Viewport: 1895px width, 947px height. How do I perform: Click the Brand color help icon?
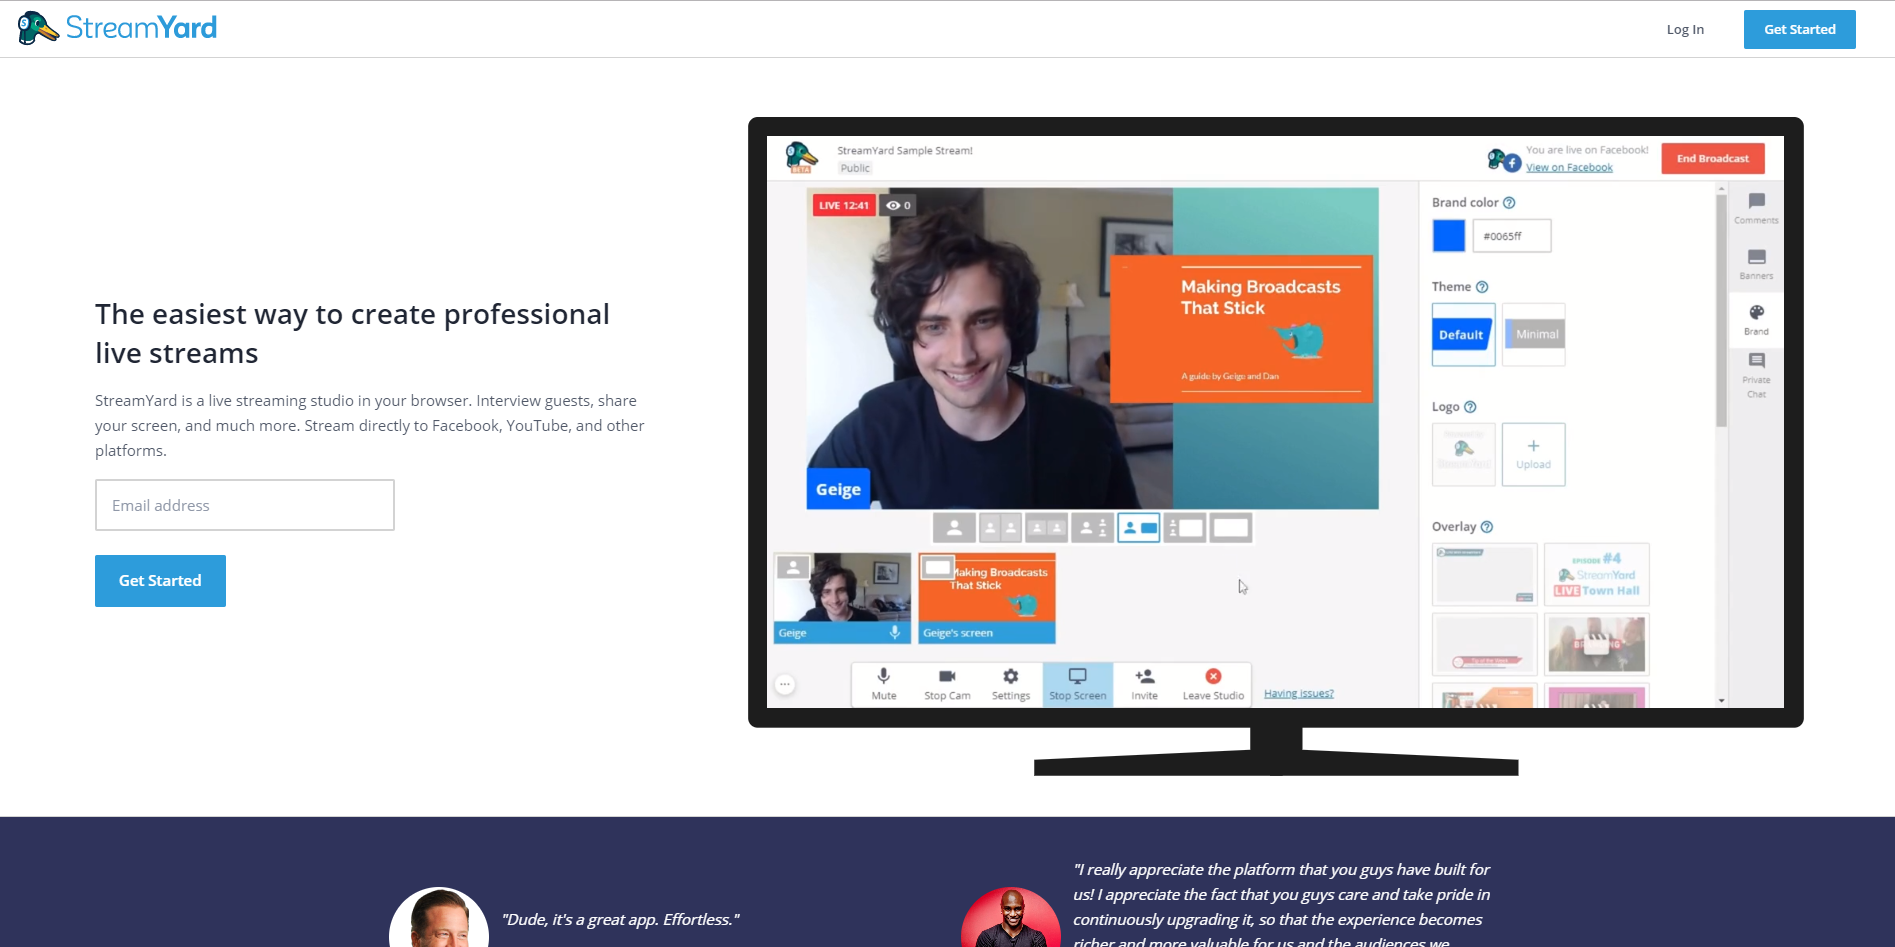pos(1509,203)
